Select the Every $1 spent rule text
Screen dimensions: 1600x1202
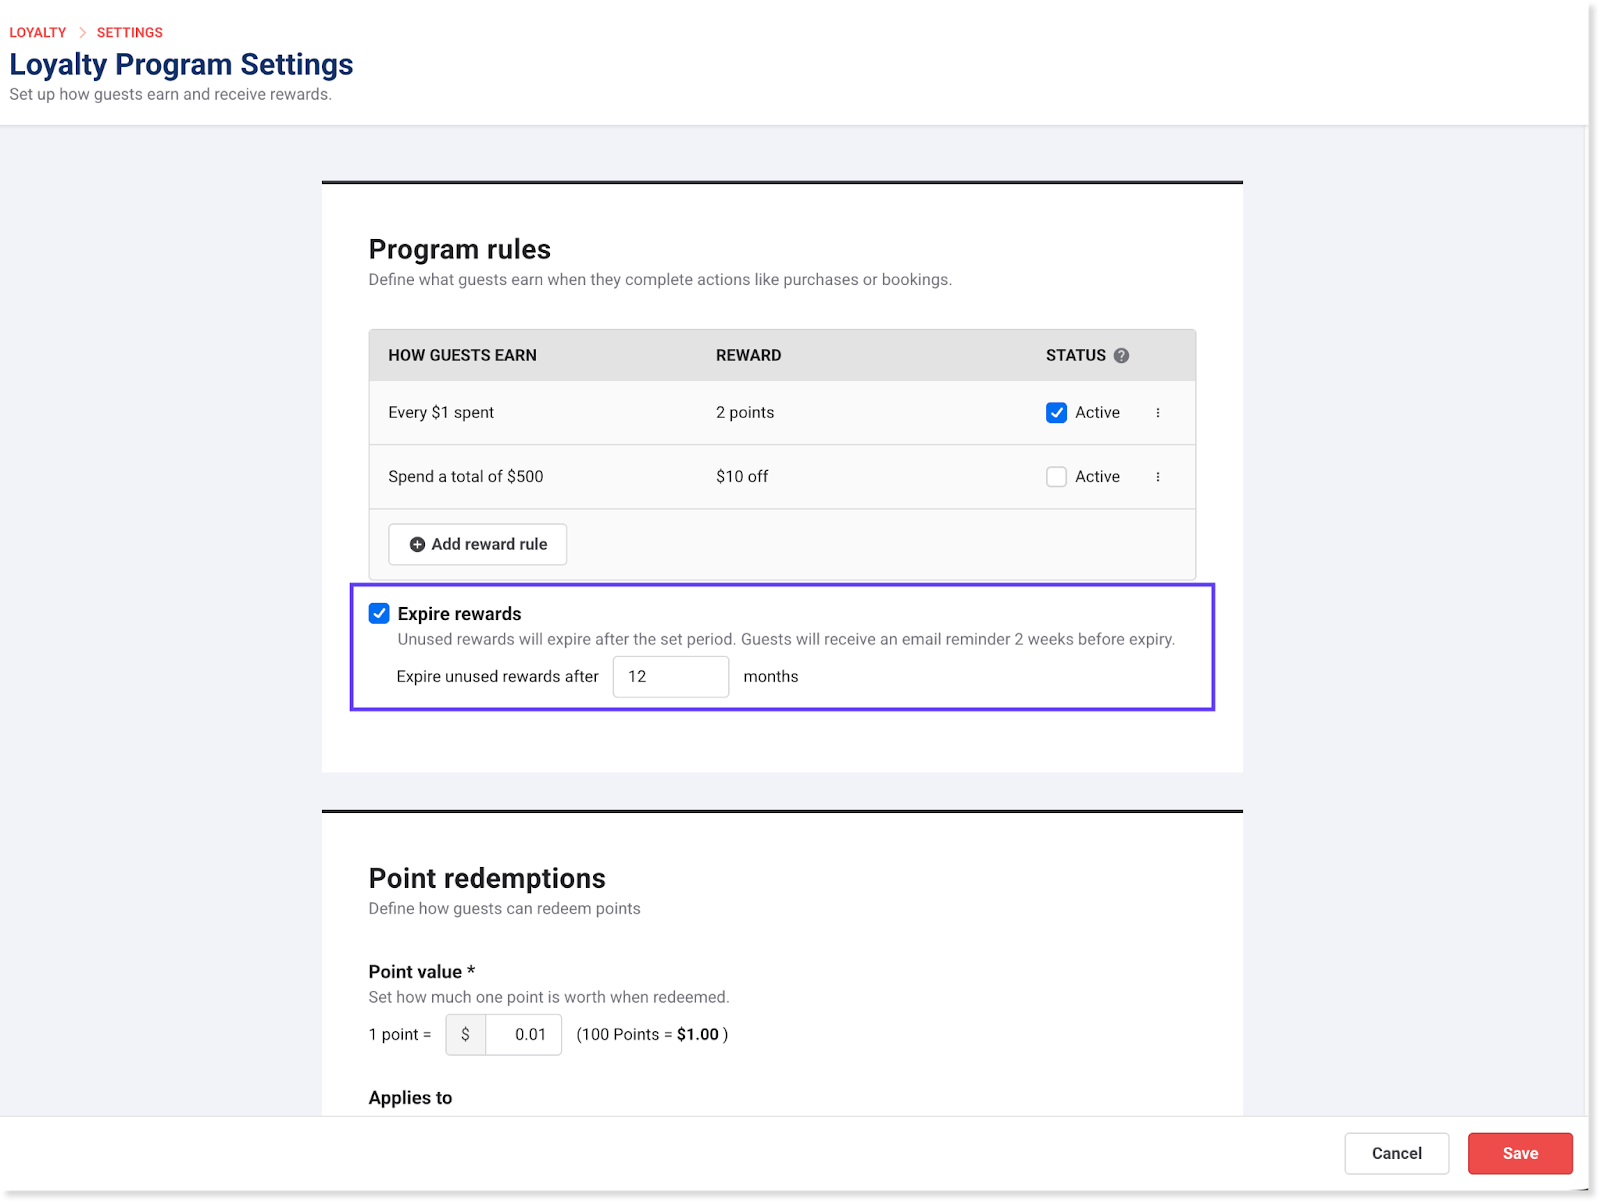(441, 413)
